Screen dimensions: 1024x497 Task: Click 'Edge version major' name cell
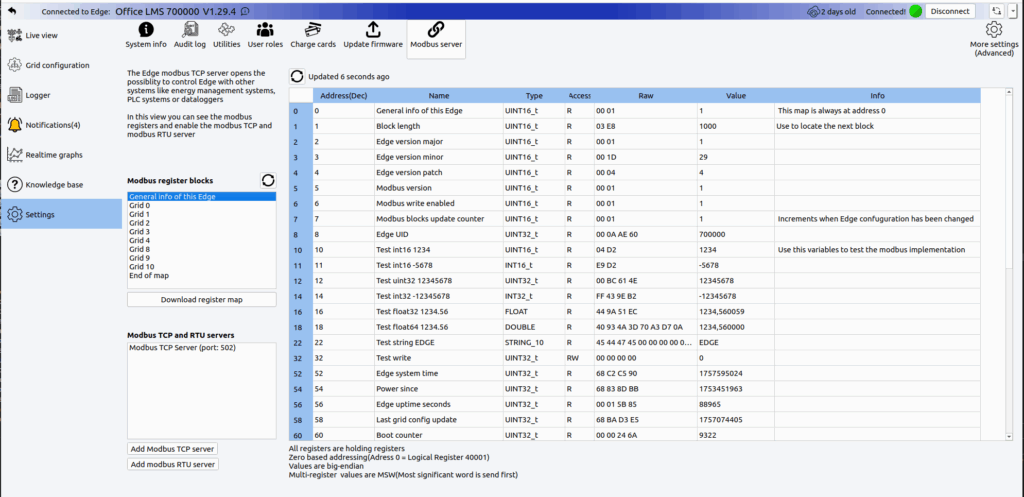[439, 142]
